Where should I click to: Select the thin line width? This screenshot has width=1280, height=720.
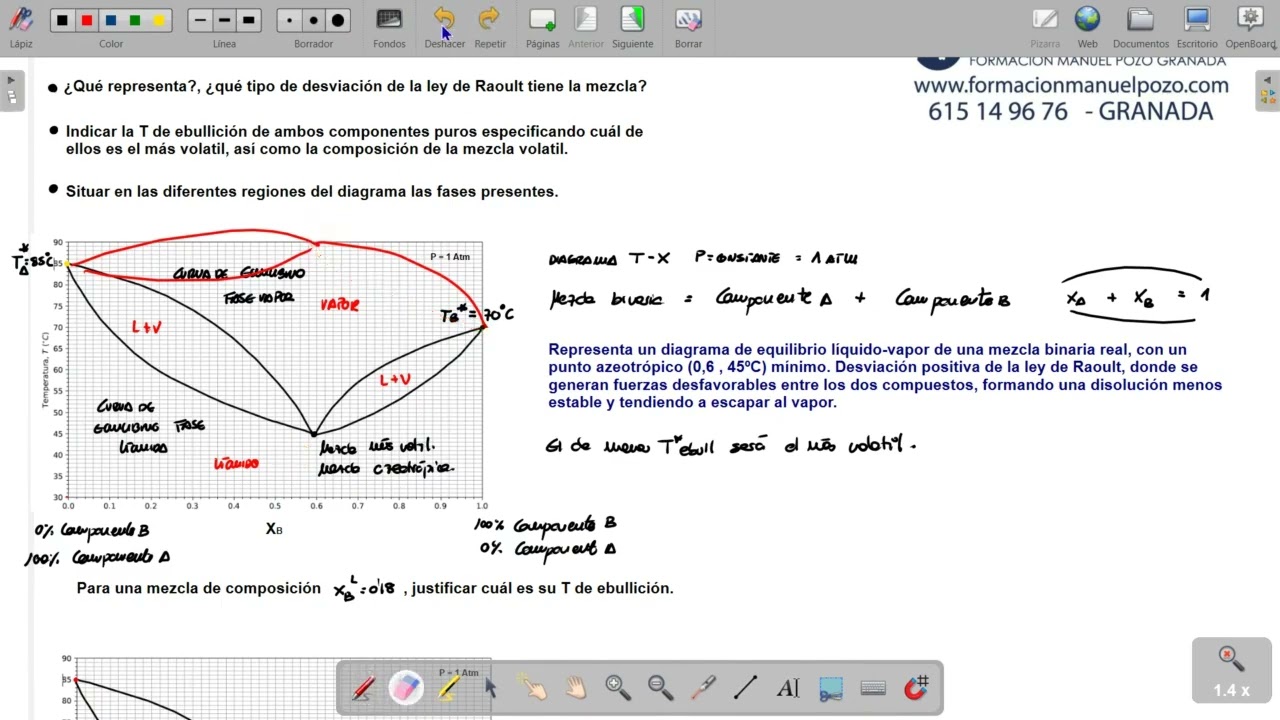(x=201, y=20)
